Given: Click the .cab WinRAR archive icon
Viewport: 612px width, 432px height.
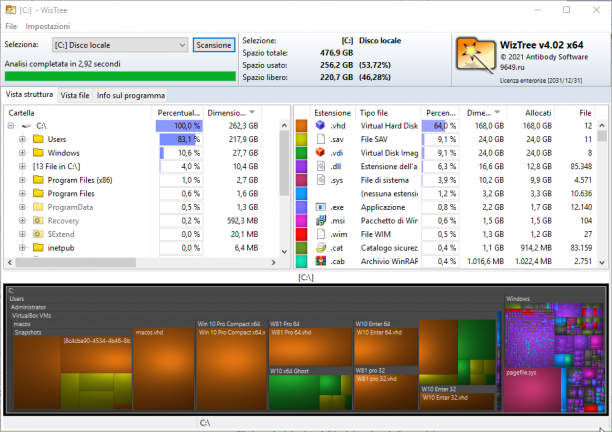Looking at the screenshot, I should 320,261.
